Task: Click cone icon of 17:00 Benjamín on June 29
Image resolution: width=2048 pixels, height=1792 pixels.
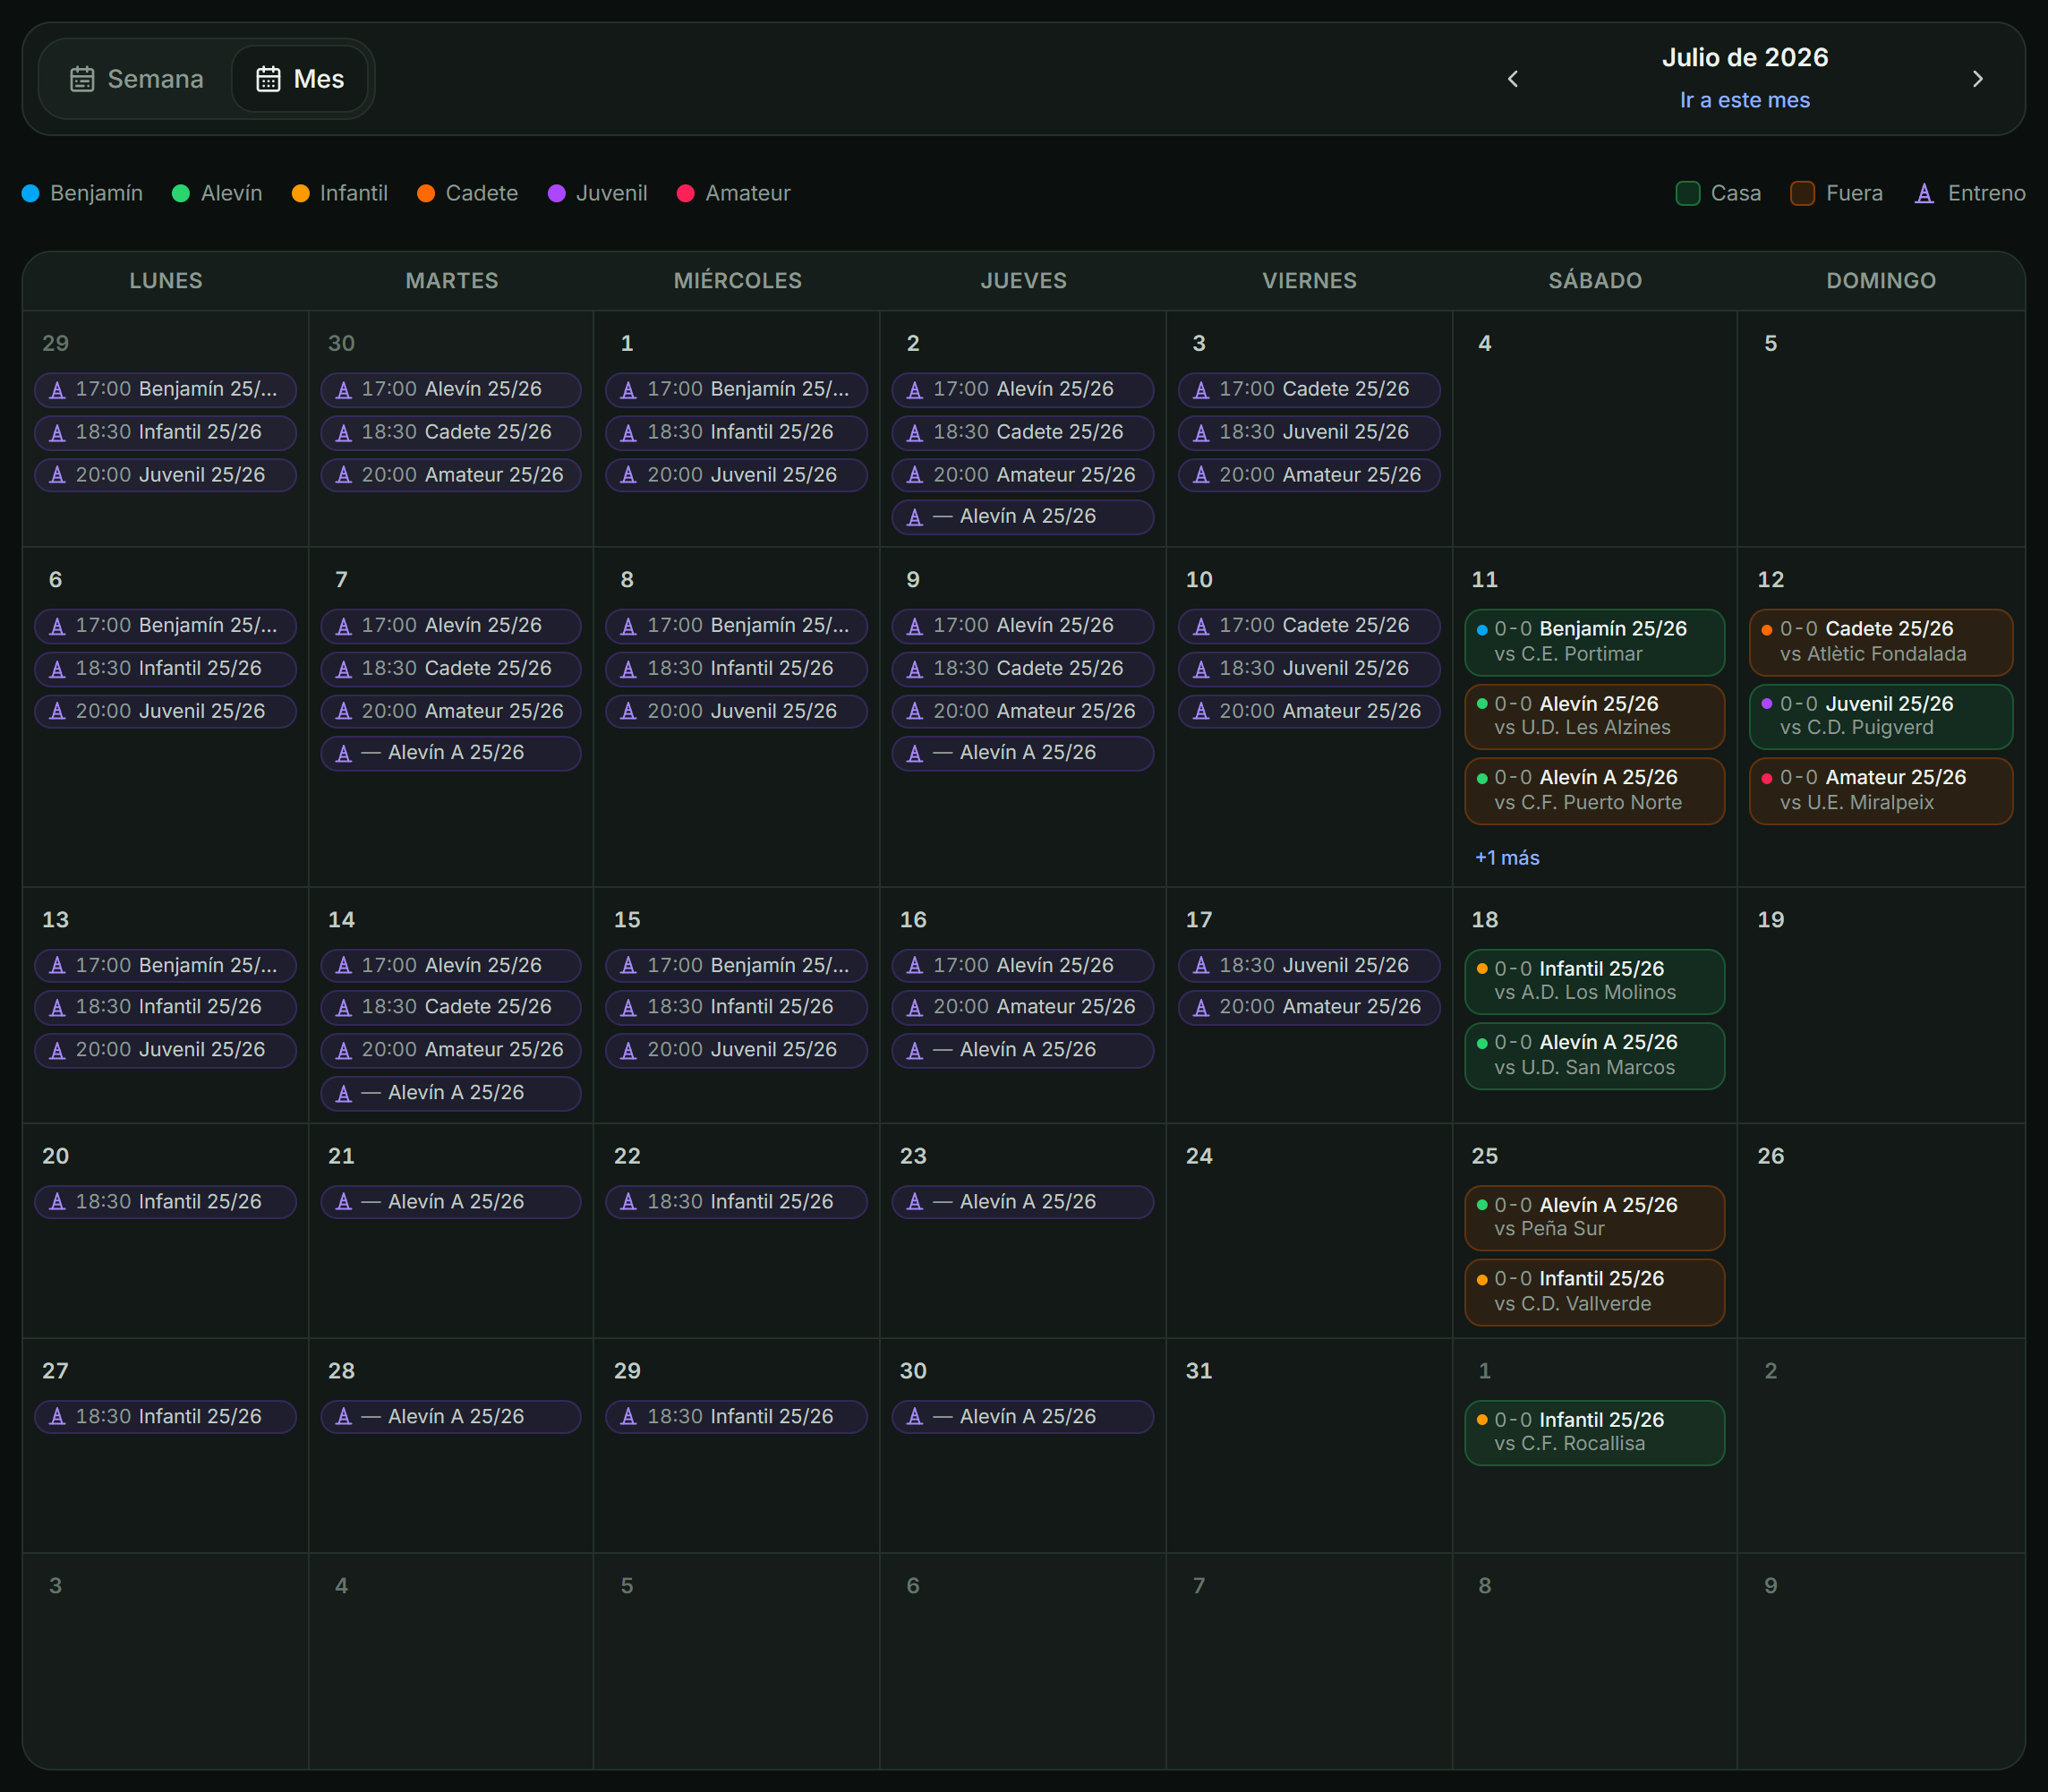Action: click(x=57, y=390)
